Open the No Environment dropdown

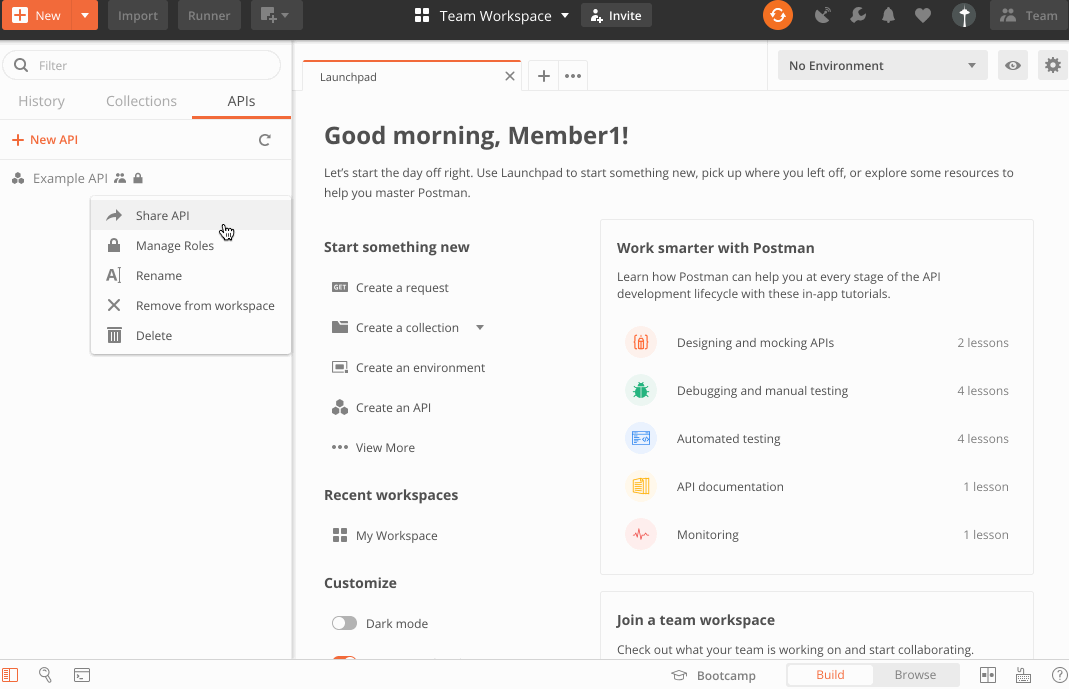881,66
